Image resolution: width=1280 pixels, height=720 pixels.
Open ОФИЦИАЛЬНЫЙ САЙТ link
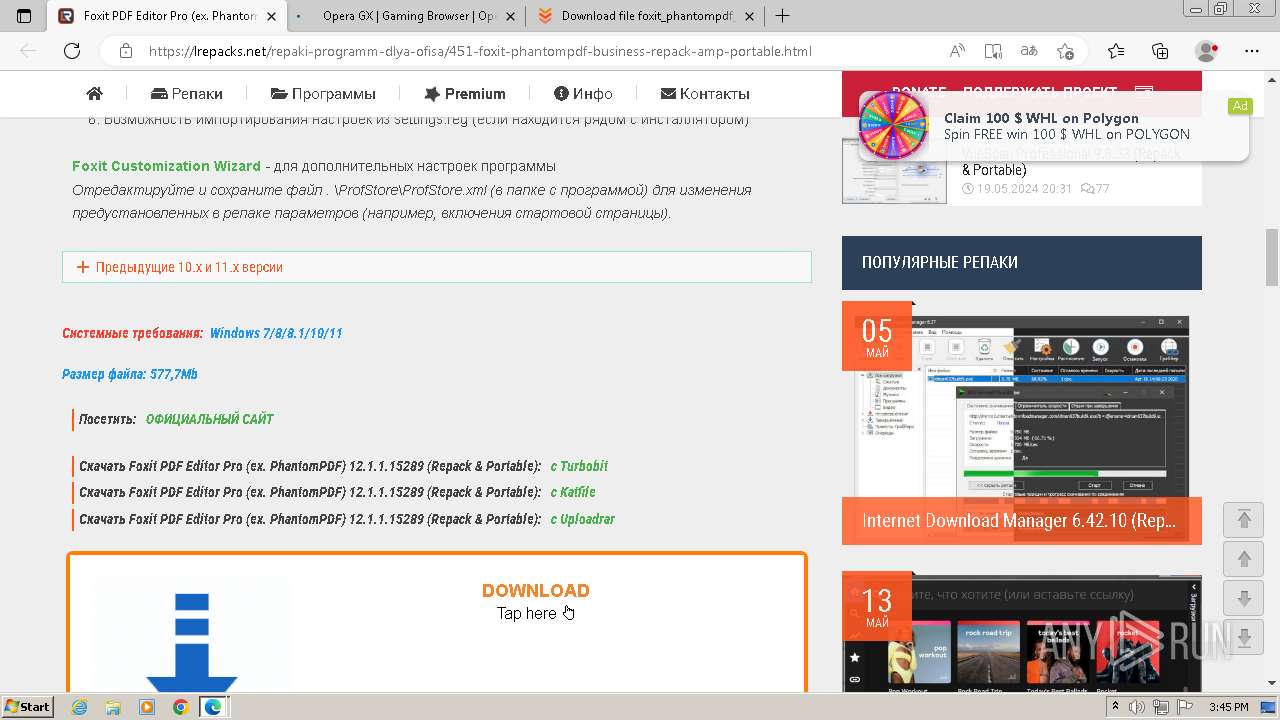tap(209, 419)
